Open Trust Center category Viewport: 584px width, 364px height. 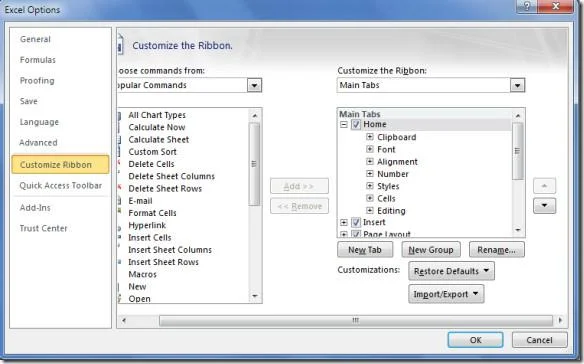coord(44,228)
